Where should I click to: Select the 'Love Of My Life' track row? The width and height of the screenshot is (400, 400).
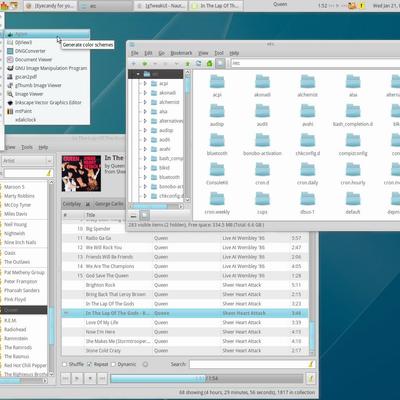[x=185, y=323]
